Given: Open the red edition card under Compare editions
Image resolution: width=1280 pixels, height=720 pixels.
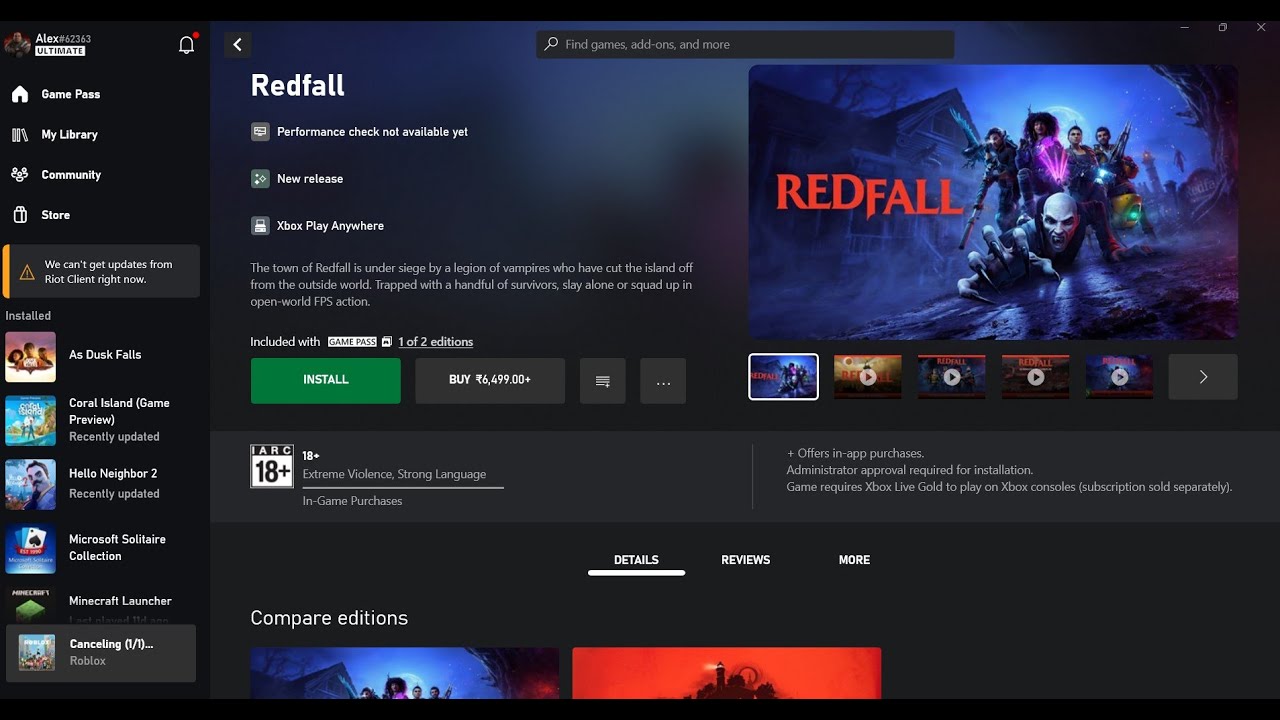Looking at the screenshot, I should click(x=727, y=673).
